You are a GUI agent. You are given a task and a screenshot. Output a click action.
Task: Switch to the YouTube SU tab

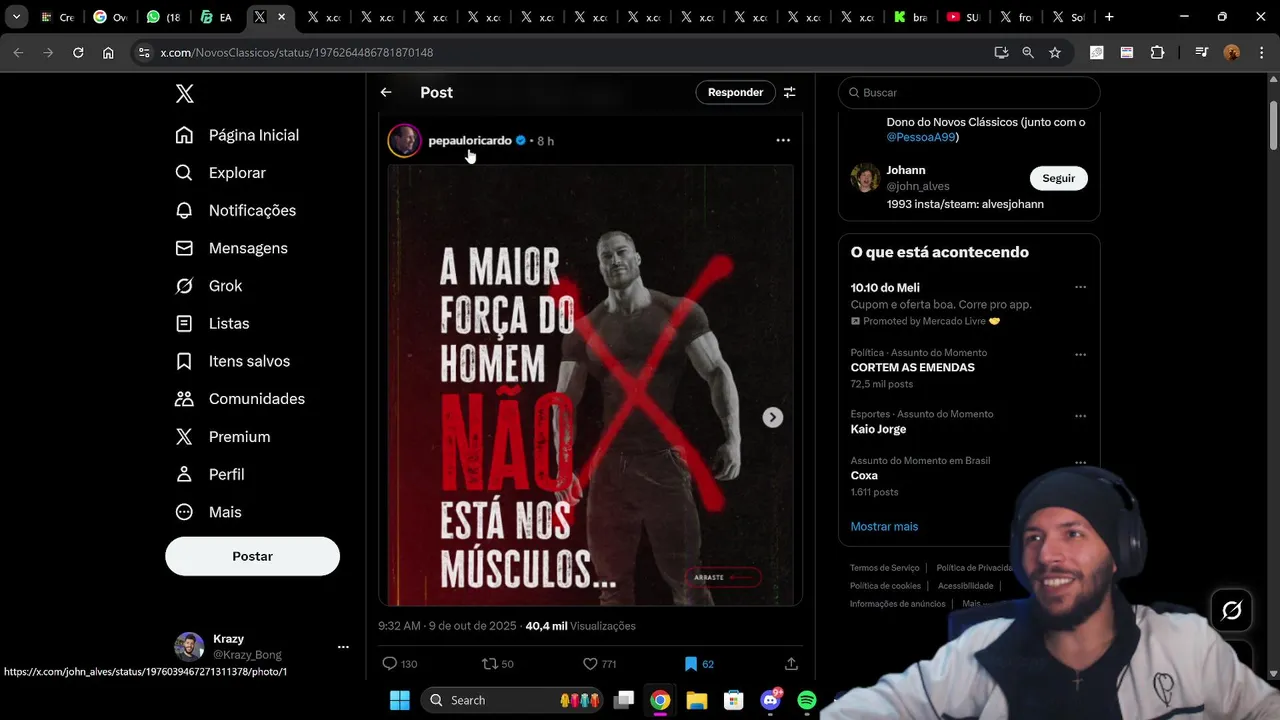click(962, 17)
